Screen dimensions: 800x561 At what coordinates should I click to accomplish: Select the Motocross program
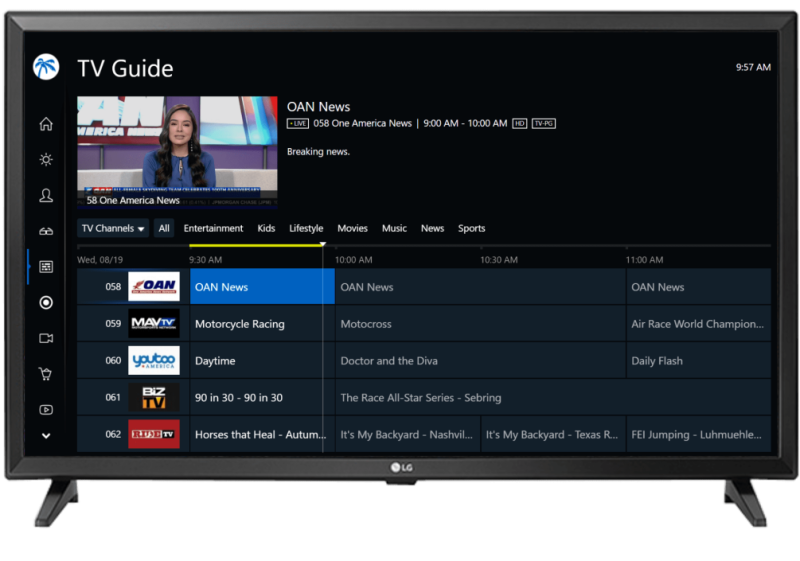click(480, 324)
